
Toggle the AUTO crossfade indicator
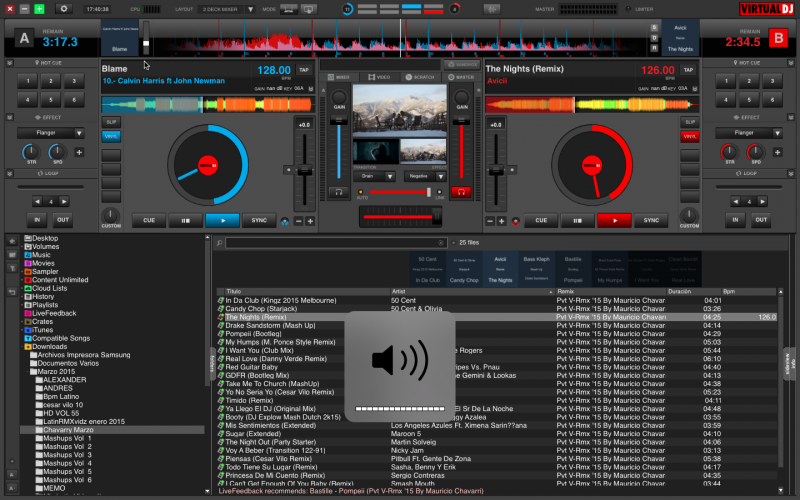coord(361,192)
